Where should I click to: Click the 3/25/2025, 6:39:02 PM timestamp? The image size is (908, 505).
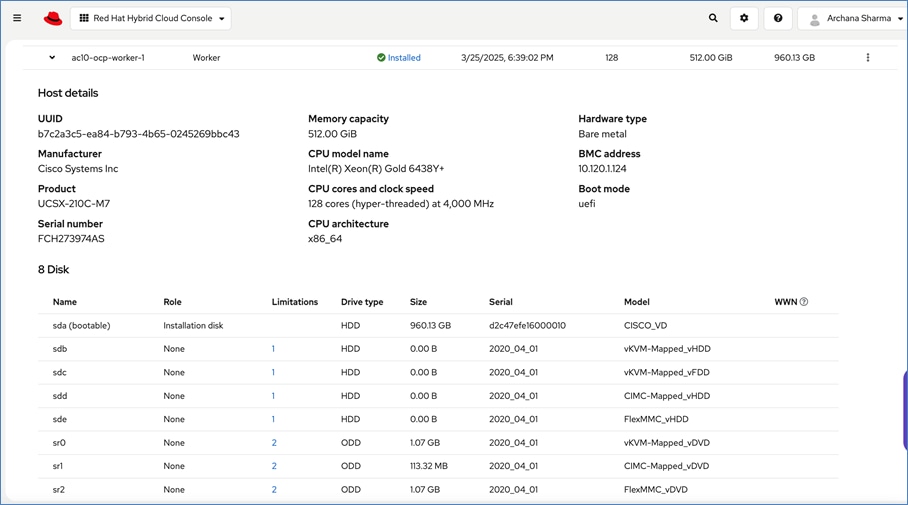pyautogui.click(x=507, y=57)
